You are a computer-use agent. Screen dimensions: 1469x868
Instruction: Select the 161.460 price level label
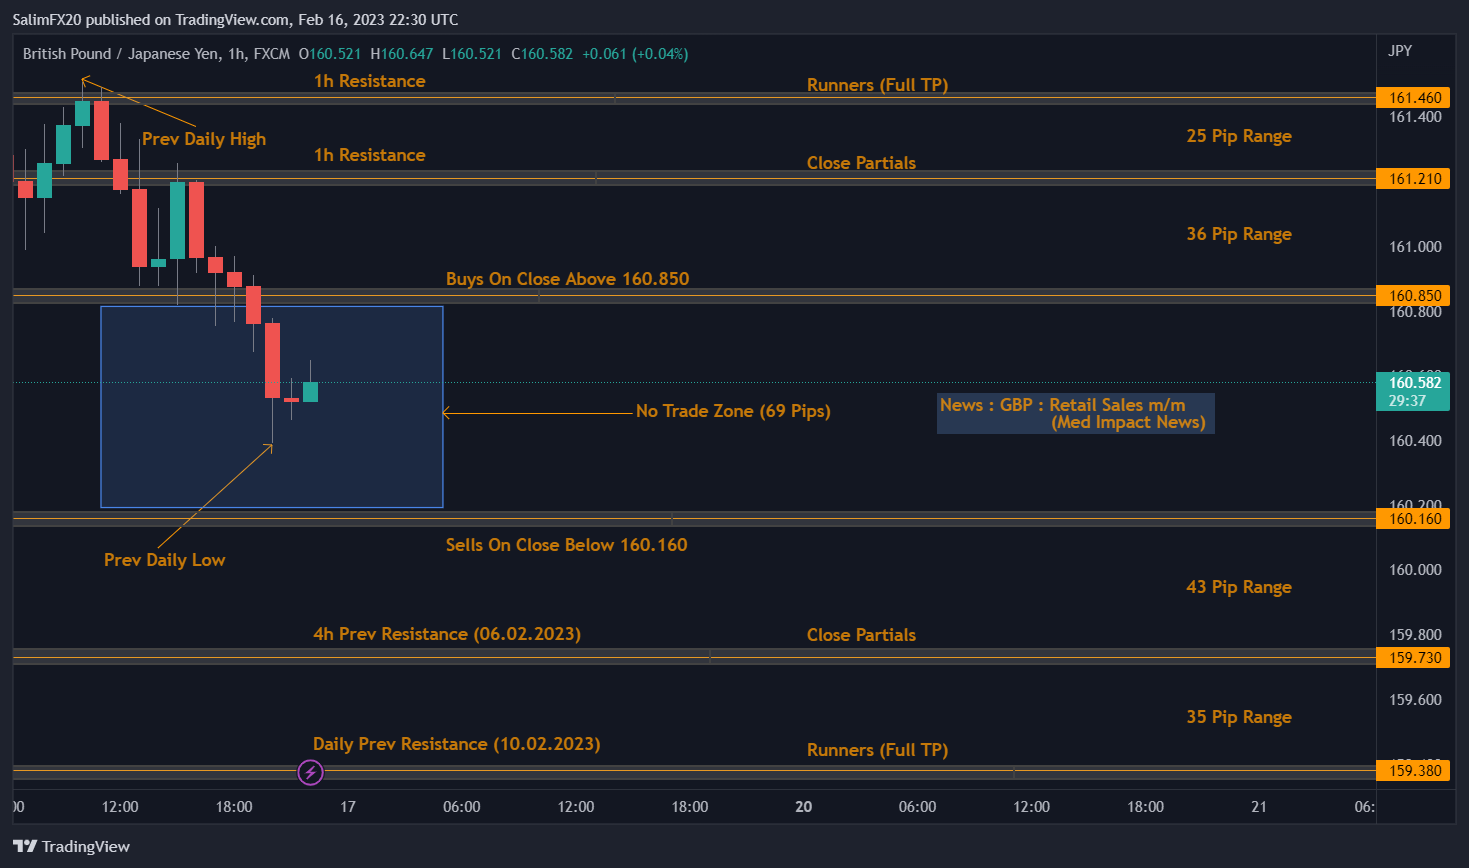coord(1414,98)
